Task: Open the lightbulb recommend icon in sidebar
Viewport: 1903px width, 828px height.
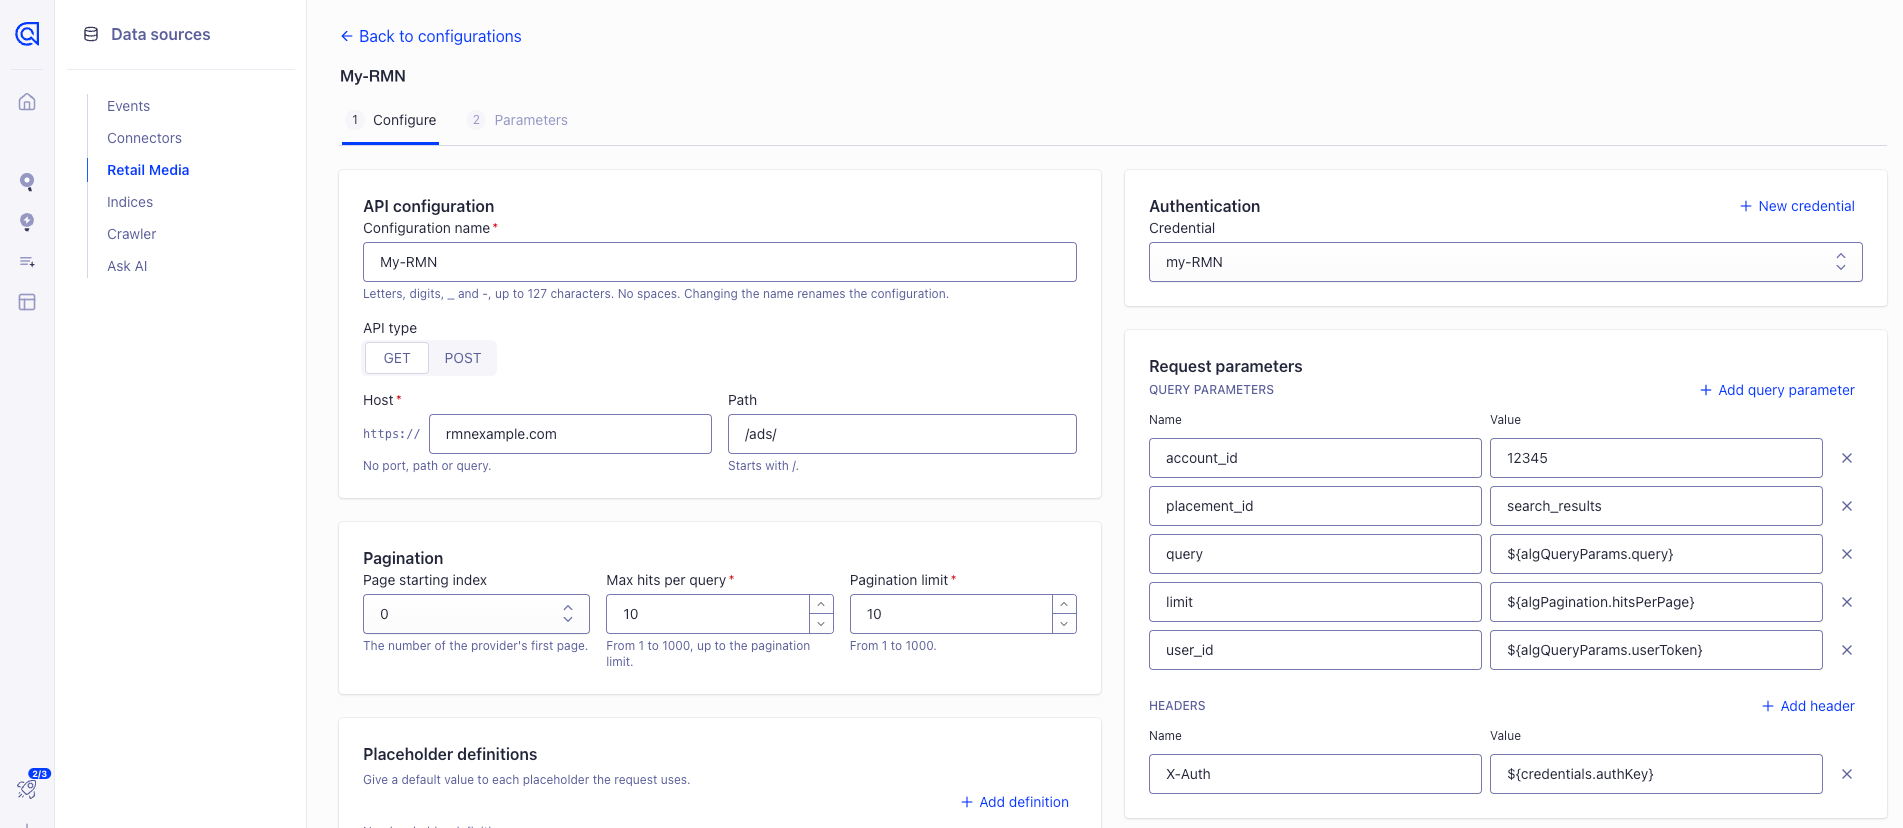Action: click(x=27, y=222)
